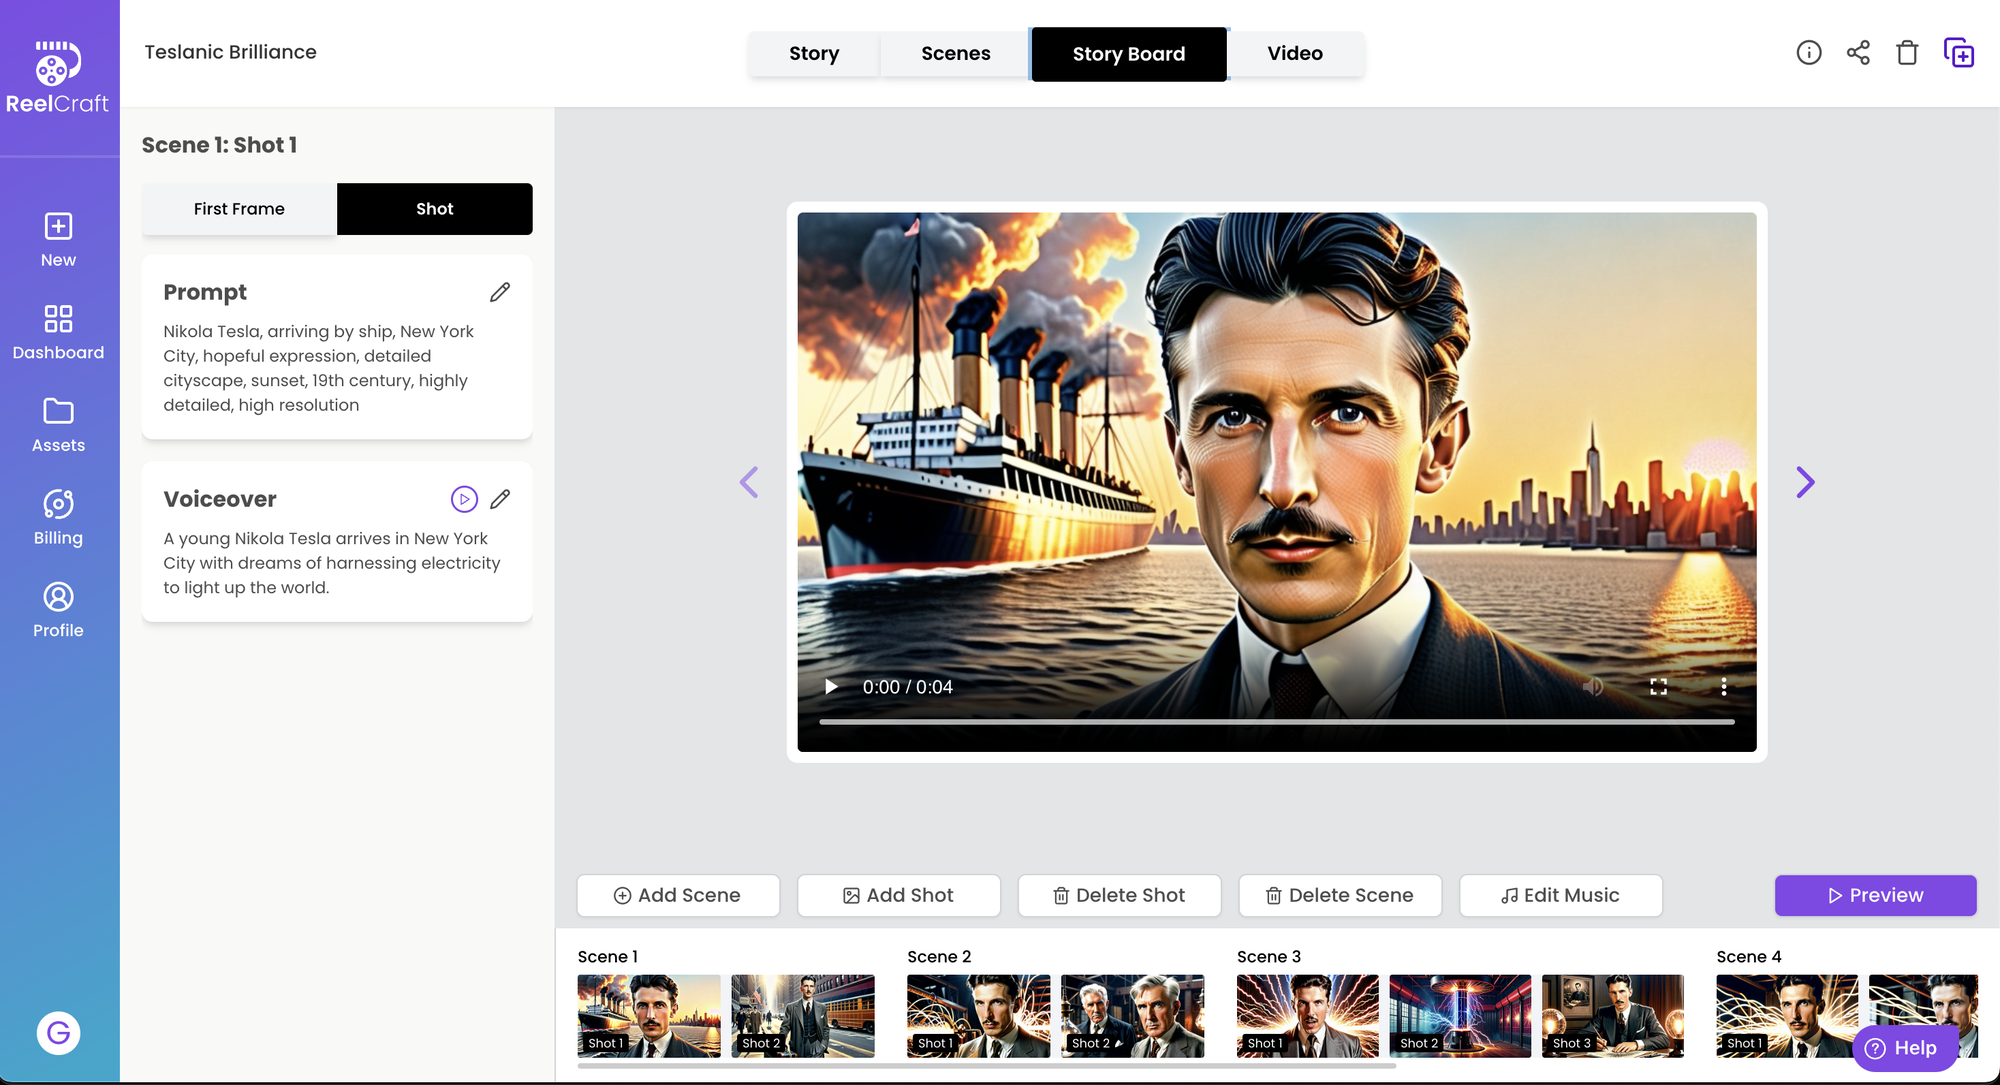
Task: Toggle the voiceover play button
Action: pyautogui.click(x=464, y=498)
